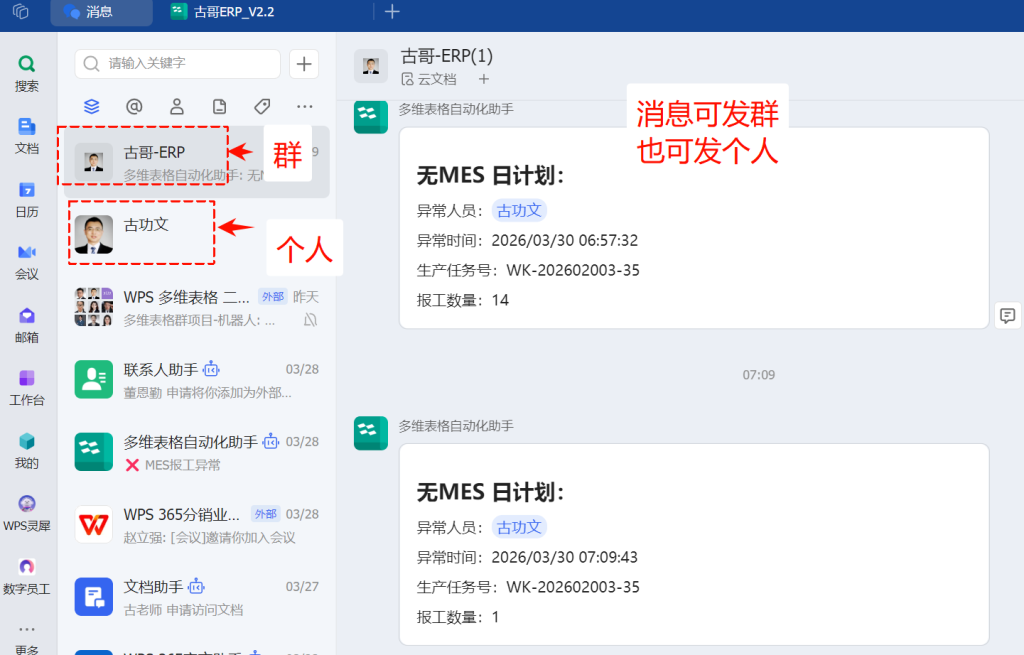Open Workbench (工作台) in sidebar
1024x655 pixels.
(27, 388)
